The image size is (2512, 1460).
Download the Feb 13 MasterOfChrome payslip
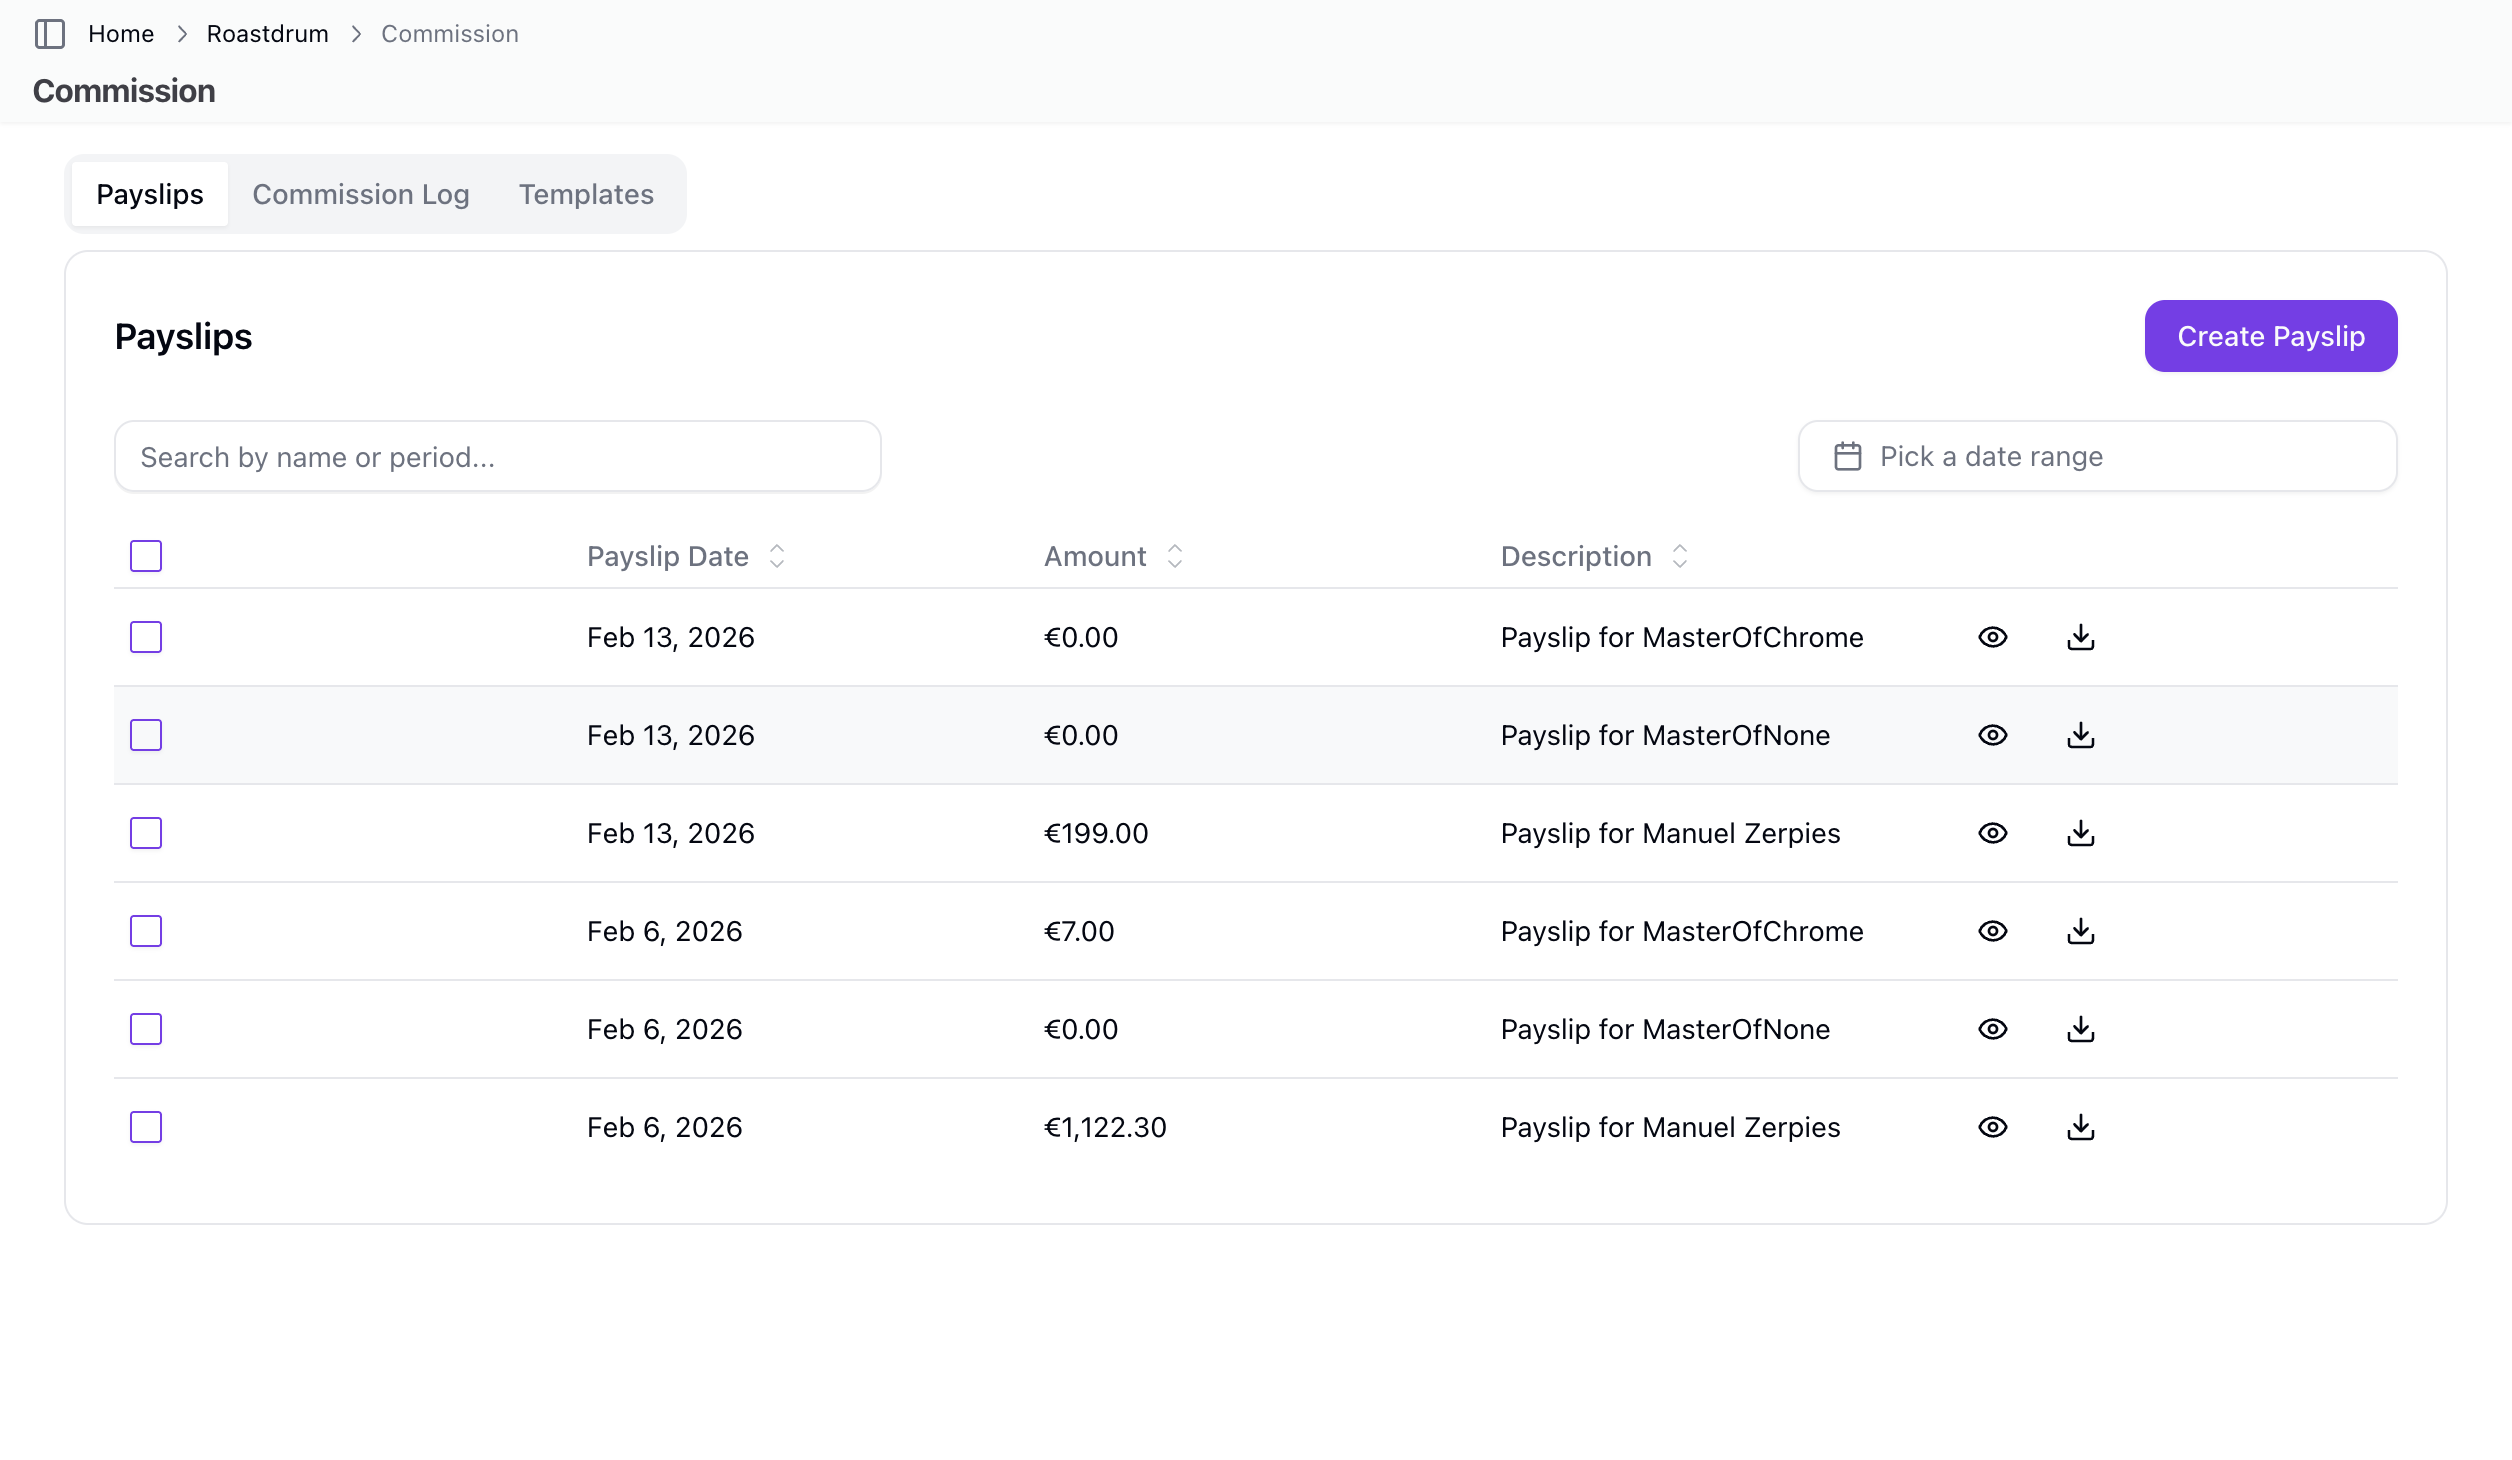[2080, 637]
